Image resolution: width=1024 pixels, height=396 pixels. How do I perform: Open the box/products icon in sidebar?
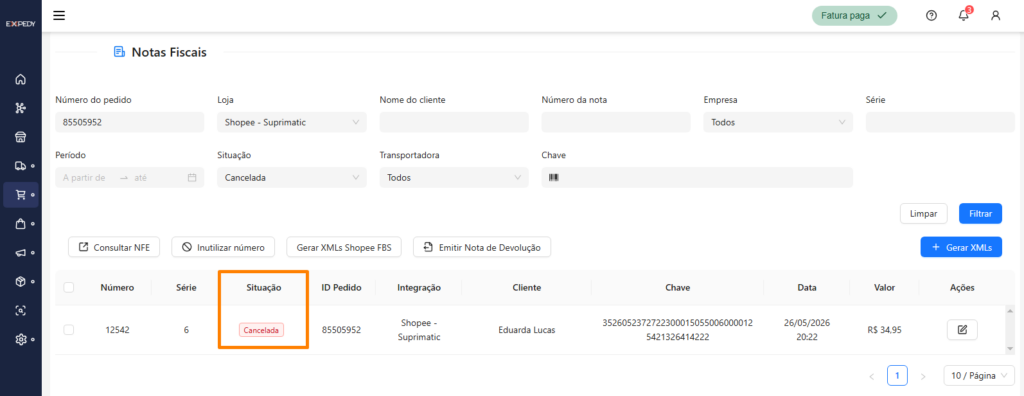[20, 282]
